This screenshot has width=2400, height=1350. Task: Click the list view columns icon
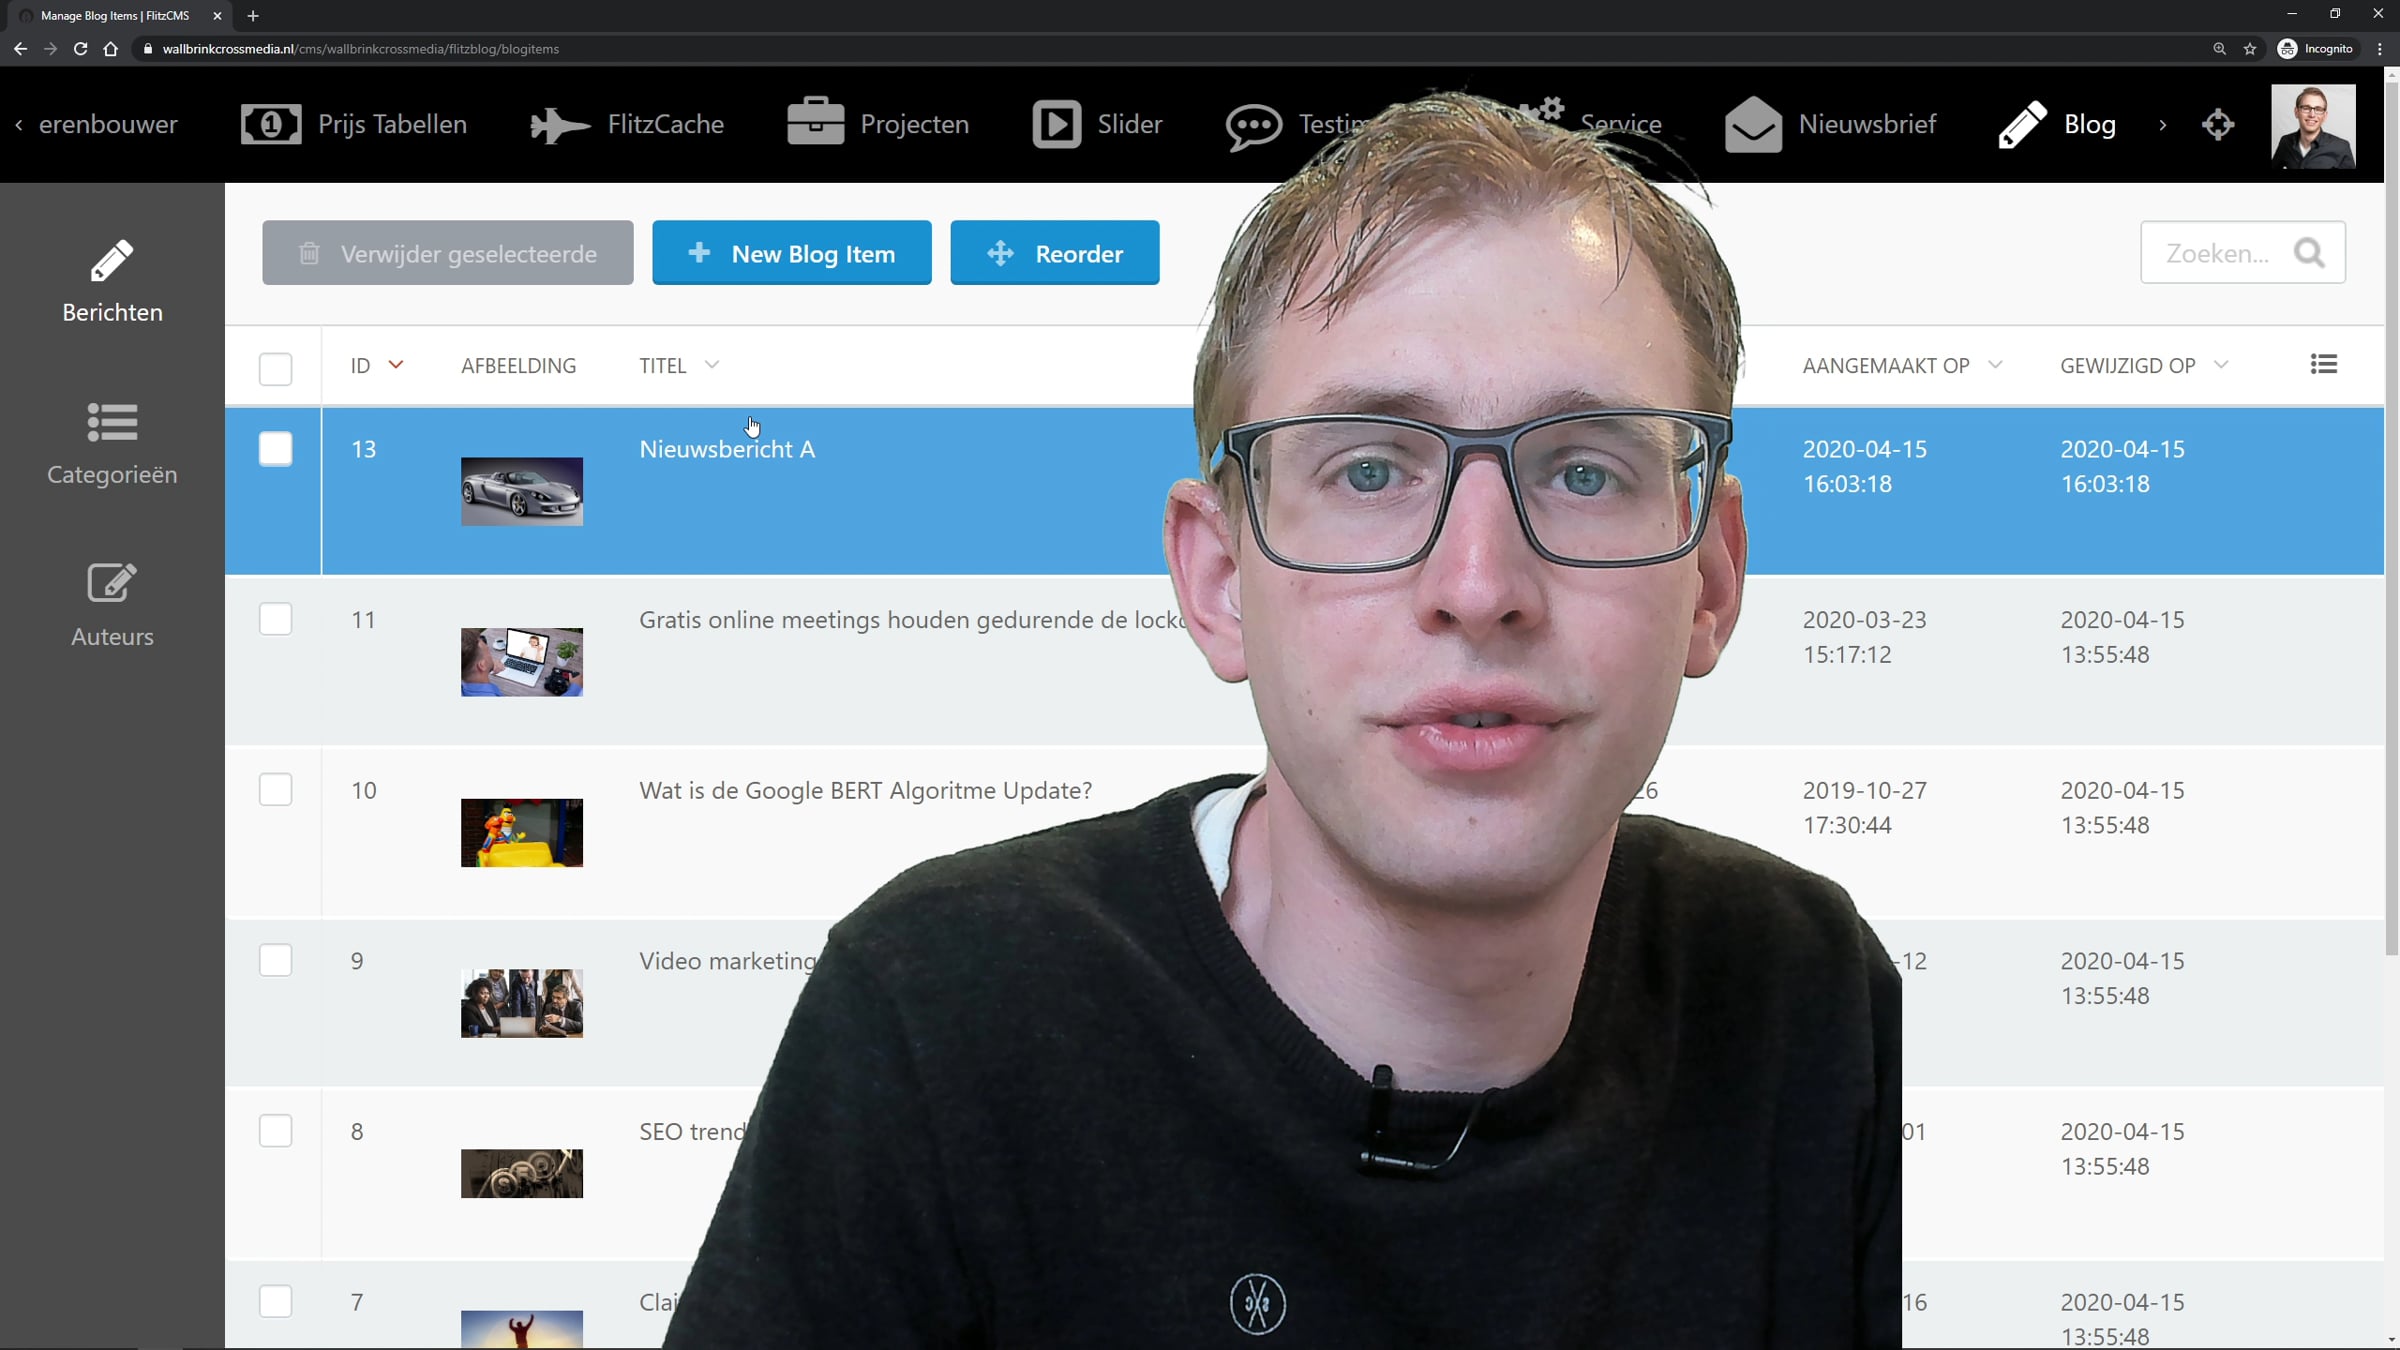pyautogui.click(x=2323, y=365)
